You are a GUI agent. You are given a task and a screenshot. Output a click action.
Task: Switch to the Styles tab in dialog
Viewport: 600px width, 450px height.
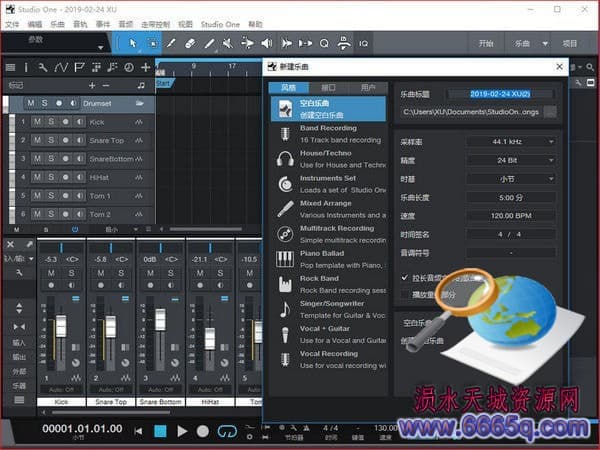point(289,88)
